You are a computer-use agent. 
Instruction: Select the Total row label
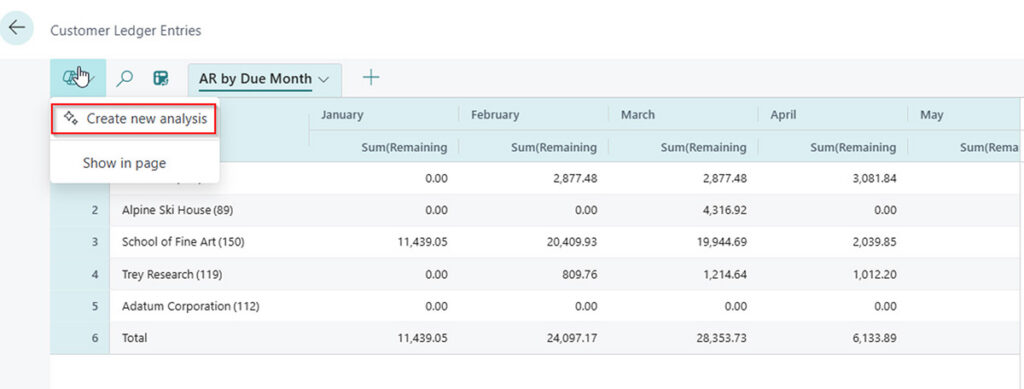135,338
